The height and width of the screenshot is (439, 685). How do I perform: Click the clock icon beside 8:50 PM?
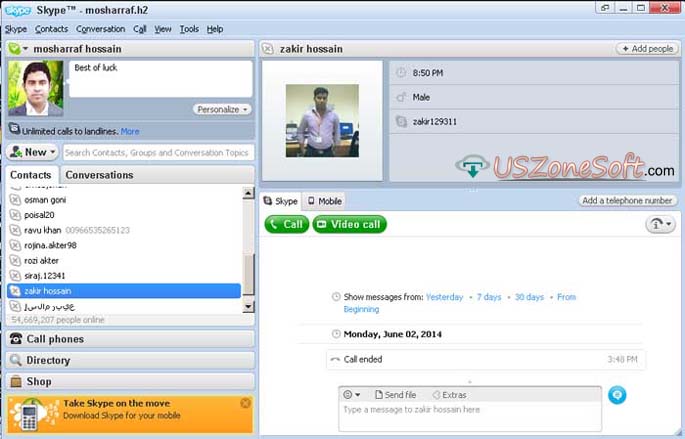point(401,73)
